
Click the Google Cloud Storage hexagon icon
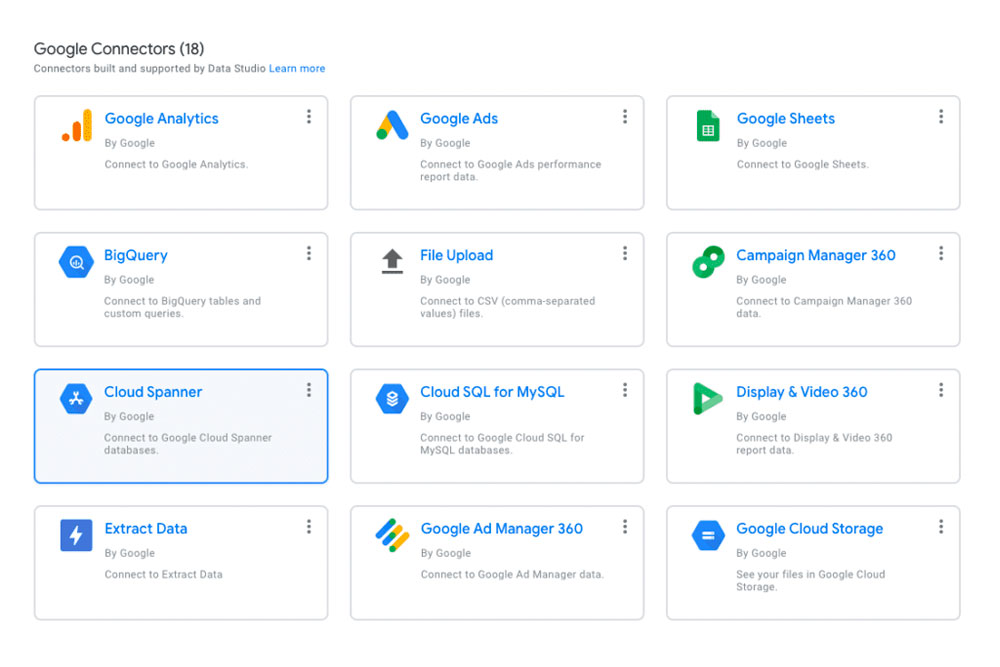[x=708, y=535]
